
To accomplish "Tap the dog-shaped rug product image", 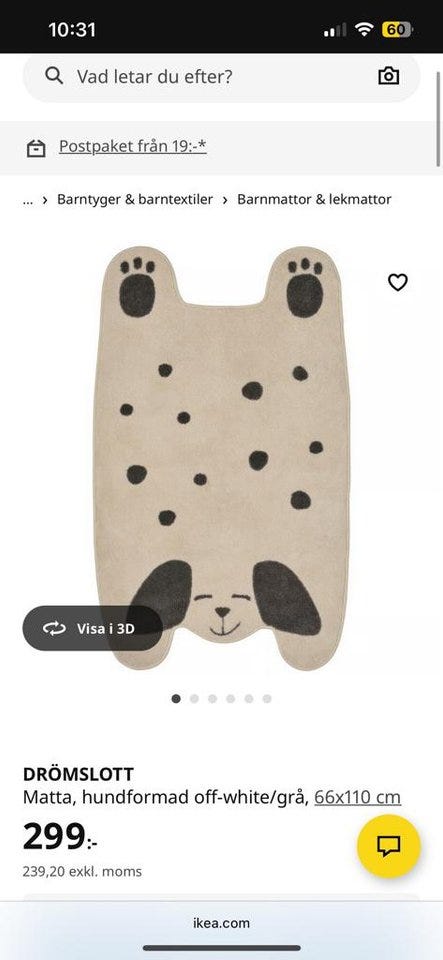I will tap(222, 458).
